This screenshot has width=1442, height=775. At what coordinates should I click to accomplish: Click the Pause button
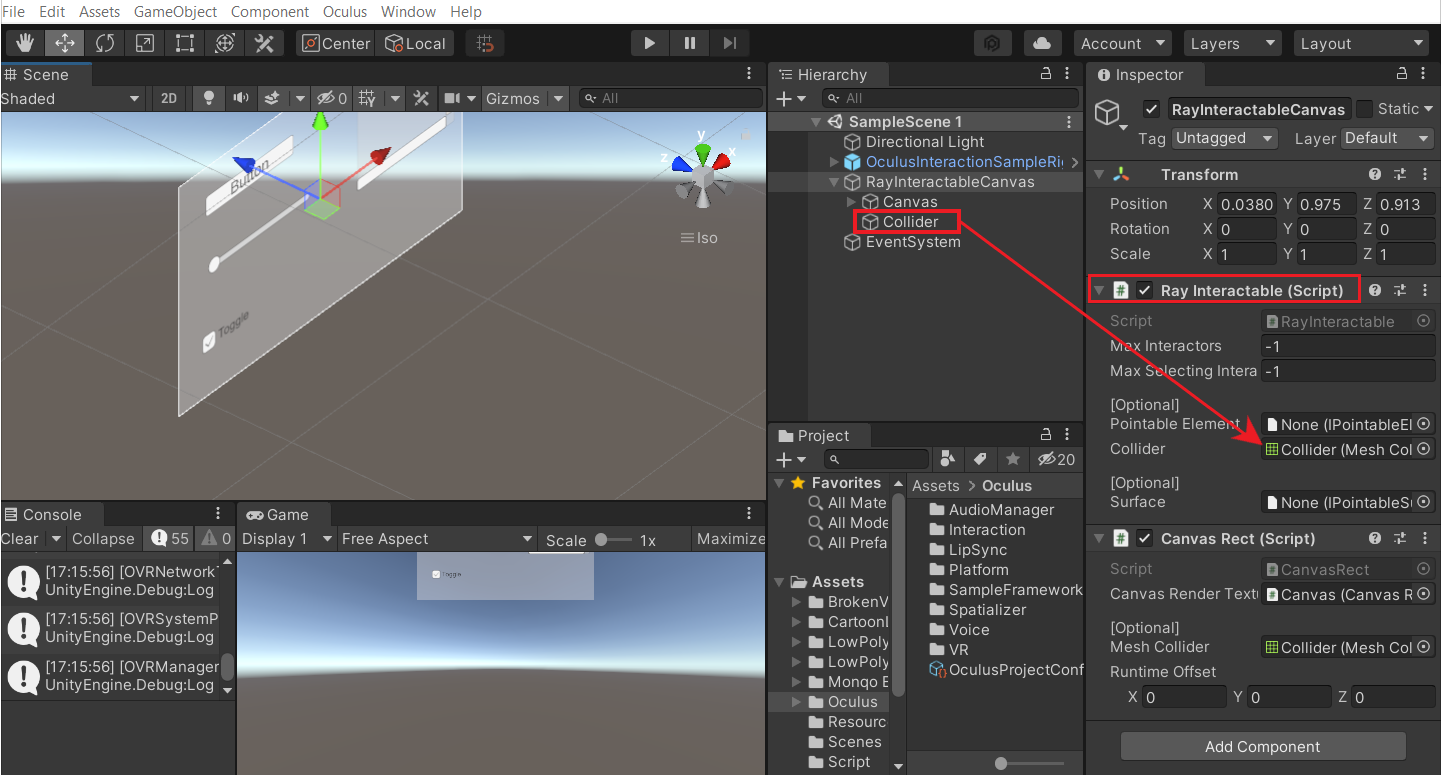(x=690, y=43)
